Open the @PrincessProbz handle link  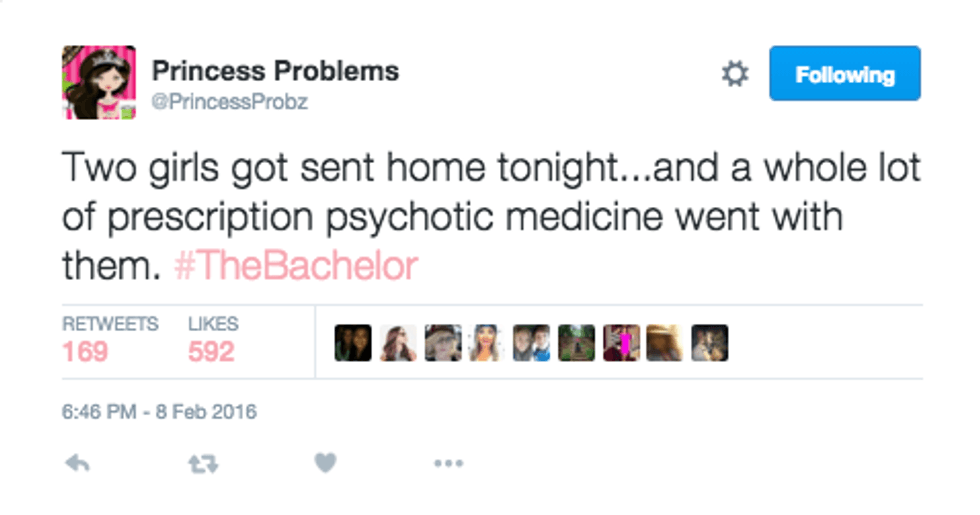coord(229,102)
